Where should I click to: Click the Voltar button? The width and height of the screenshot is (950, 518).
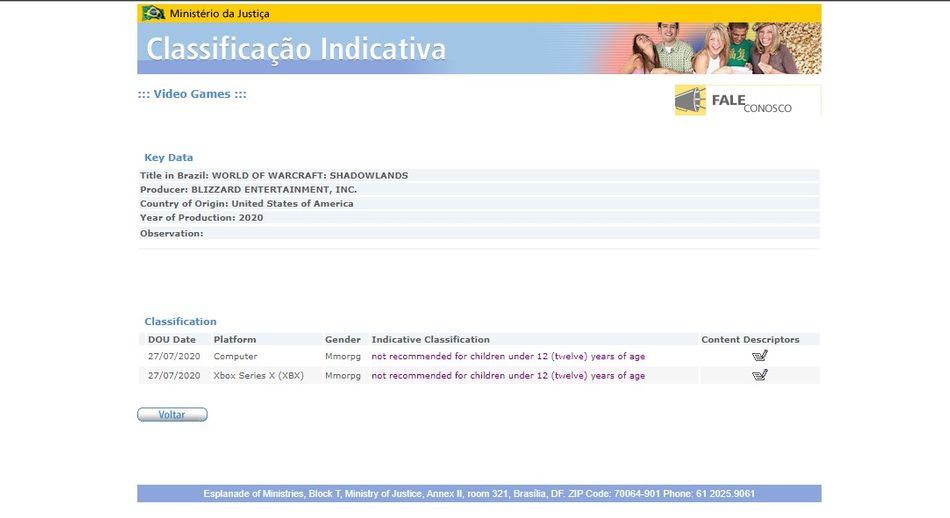tap(172, 414)
